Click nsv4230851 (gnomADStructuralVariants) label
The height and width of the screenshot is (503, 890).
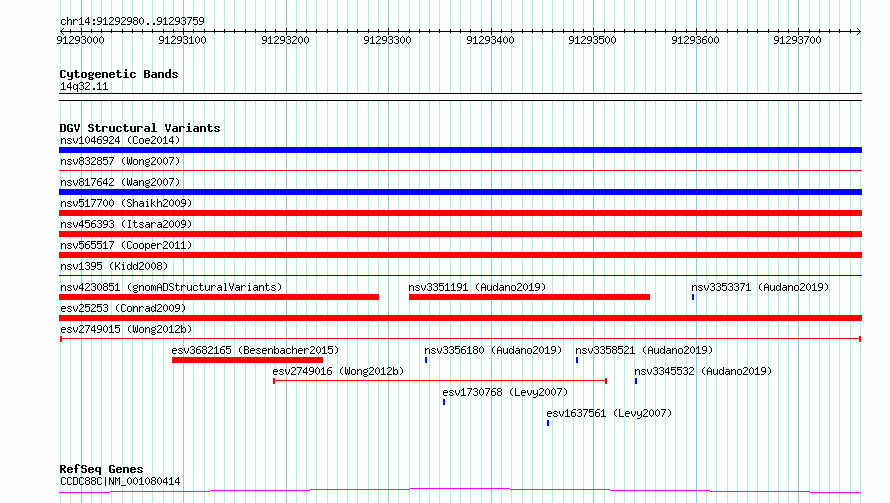point(171,287)
